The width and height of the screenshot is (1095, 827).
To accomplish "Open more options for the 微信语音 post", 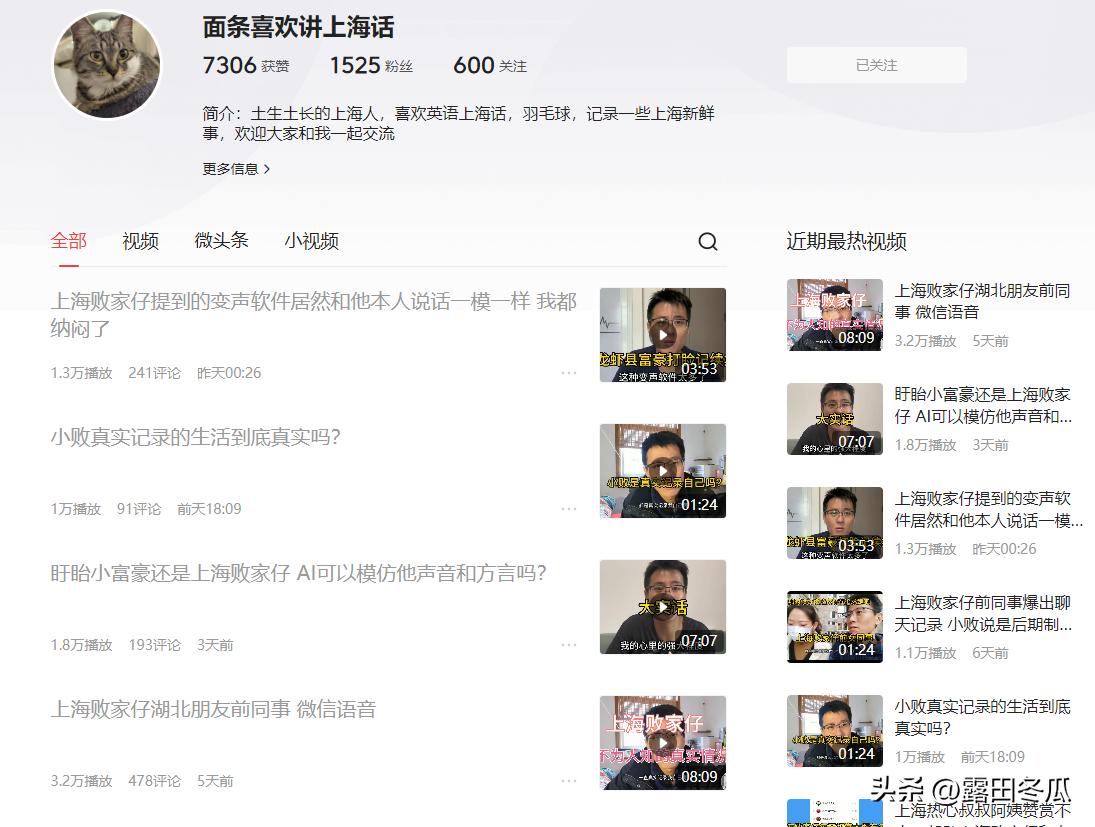I will click(x=569, y=781).
